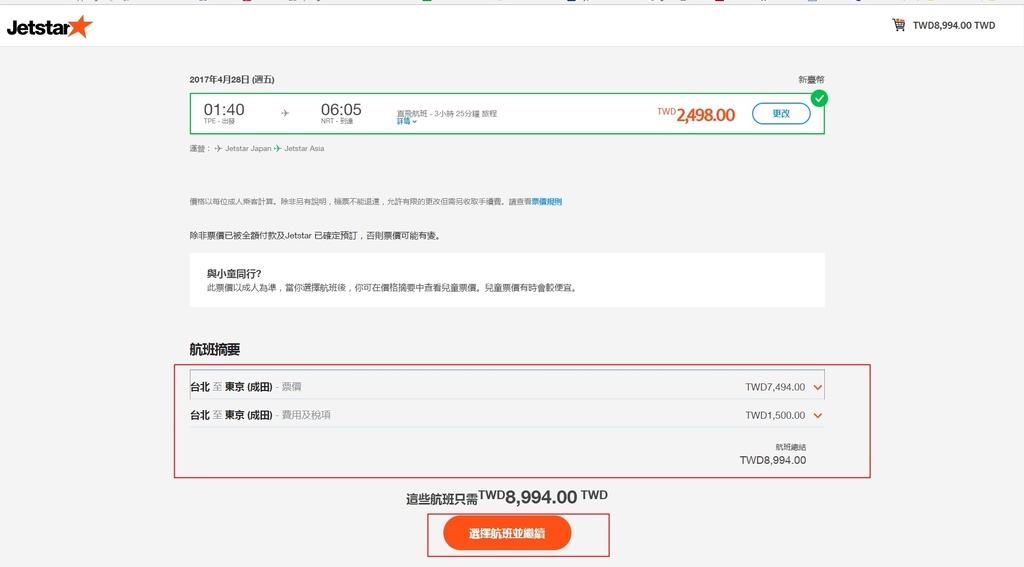Click 台北 至 東京 (成田) - 票價 row
Viewport: 1024px width, 567px height.
[x=507, y=387]
